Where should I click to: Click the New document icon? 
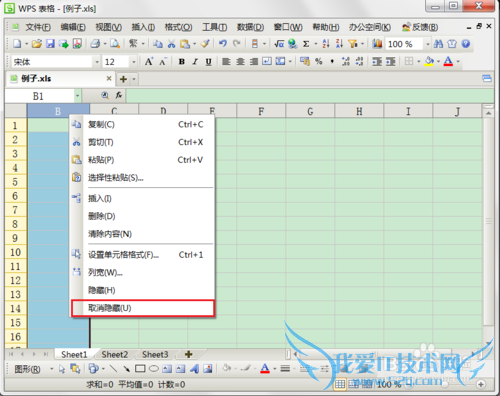tap(17, 44)
